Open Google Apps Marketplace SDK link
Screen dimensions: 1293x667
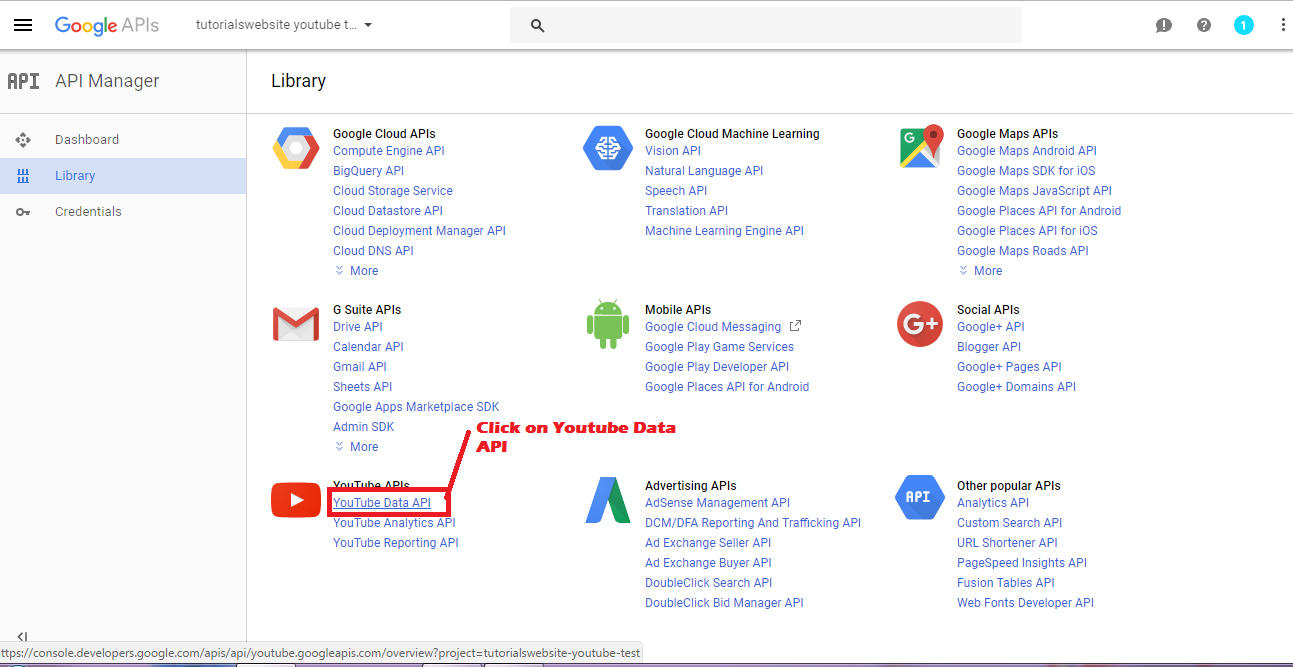pos(416,407)
